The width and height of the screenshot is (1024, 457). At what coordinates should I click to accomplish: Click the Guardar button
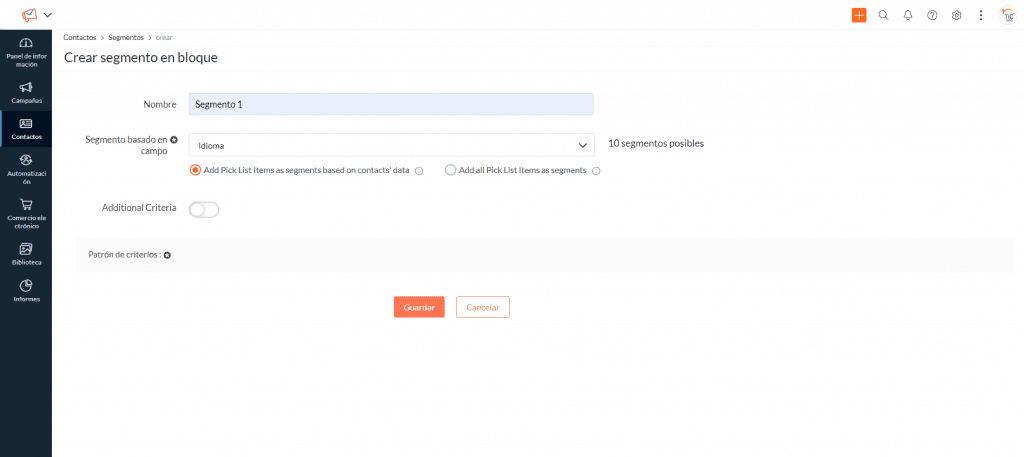point(419,307)
